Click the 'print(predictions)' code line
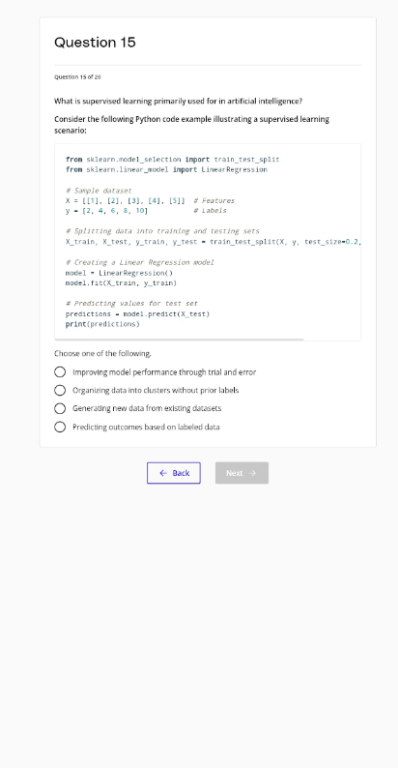This screenshot has height=768, width=398. pyautogui.click(x=102, y=324)
